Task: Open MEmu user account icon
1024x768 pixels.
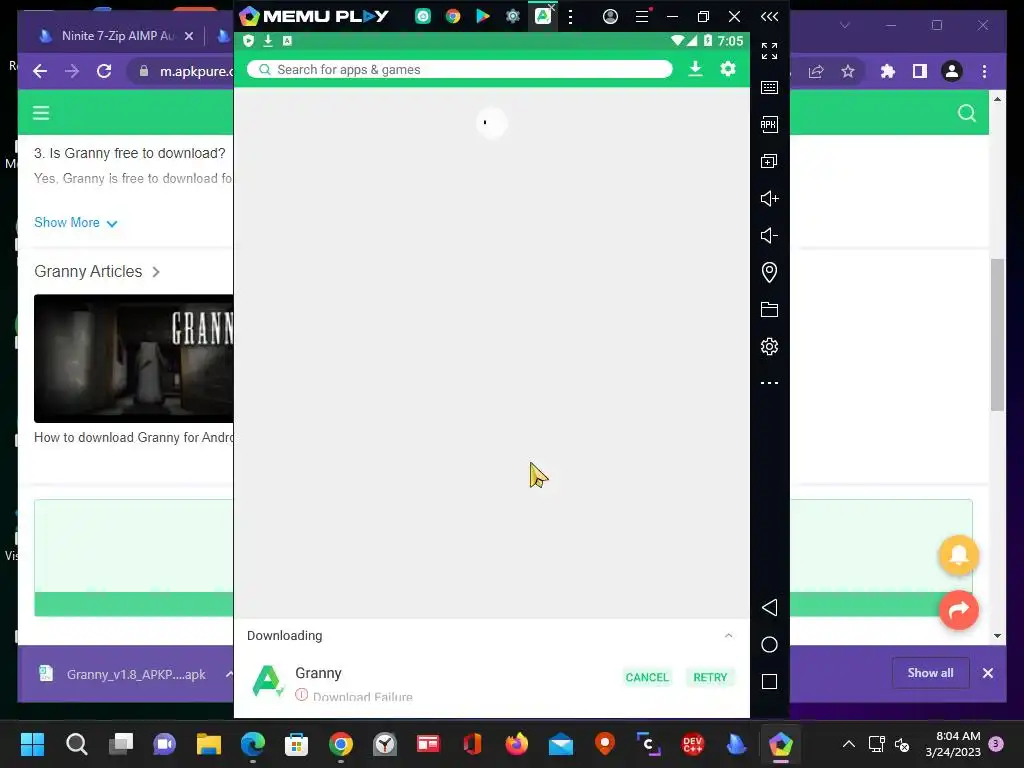Action: 610,16
